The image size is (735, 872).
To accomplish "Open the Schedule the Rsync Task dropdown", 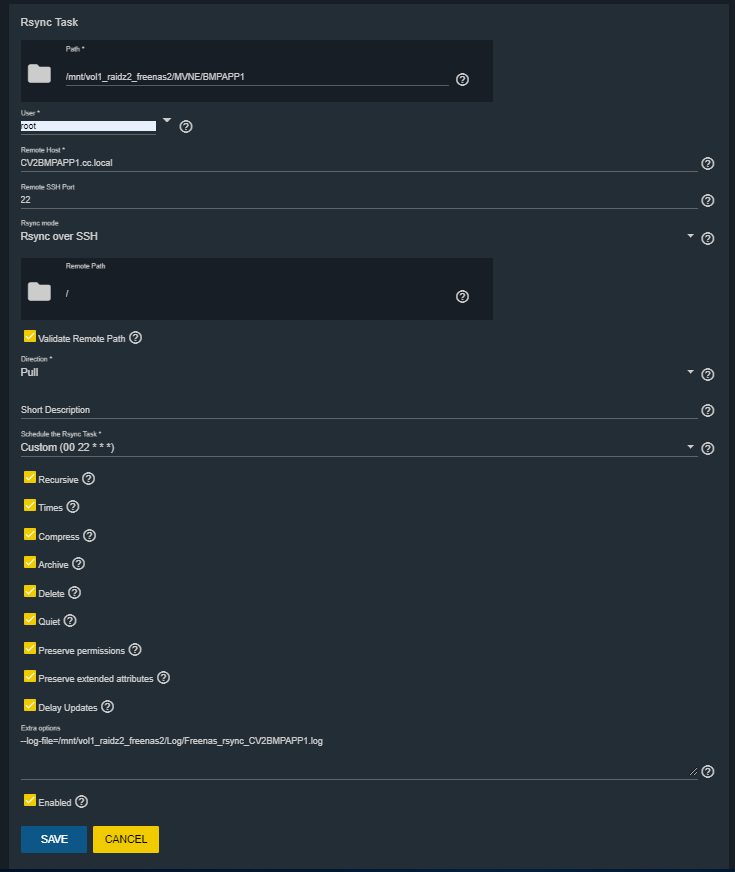I will (690, 447).
